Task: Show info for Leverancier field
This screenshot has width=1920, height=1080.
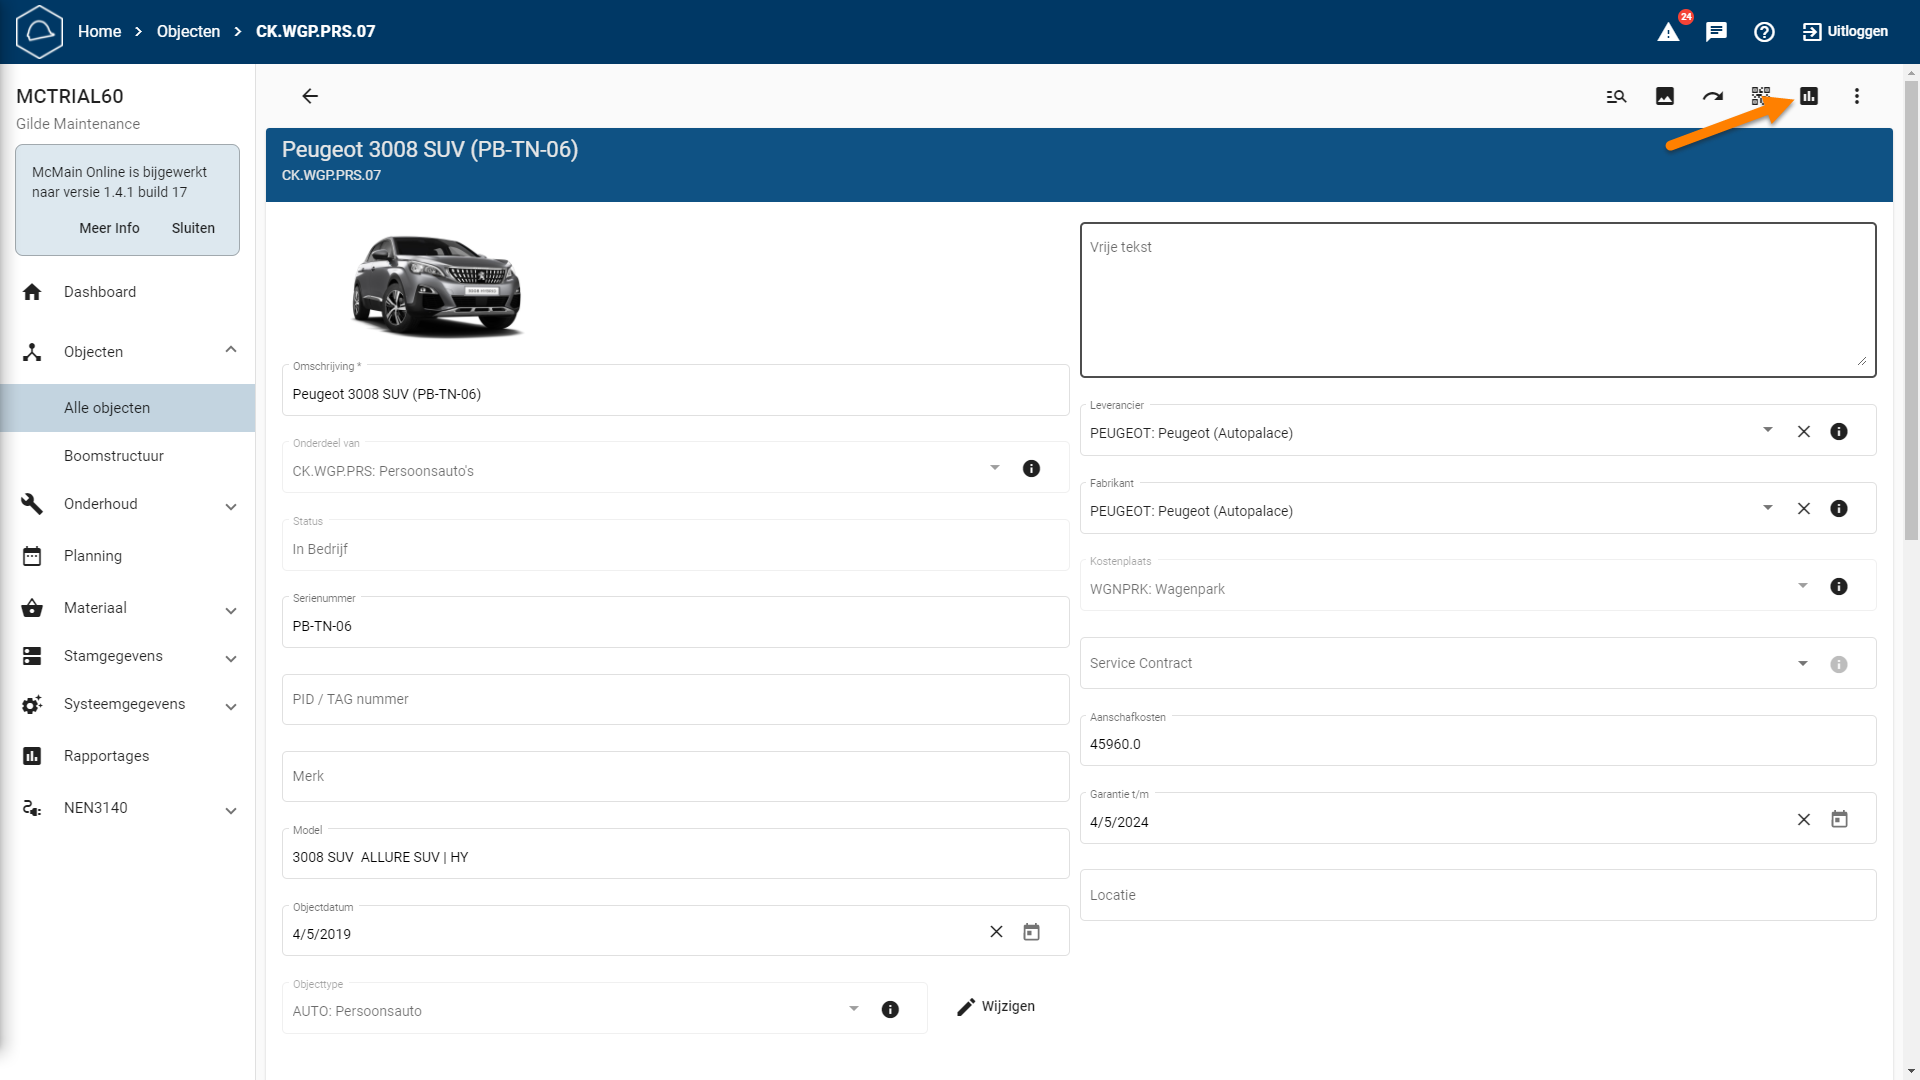Action: coord(1839,432)
